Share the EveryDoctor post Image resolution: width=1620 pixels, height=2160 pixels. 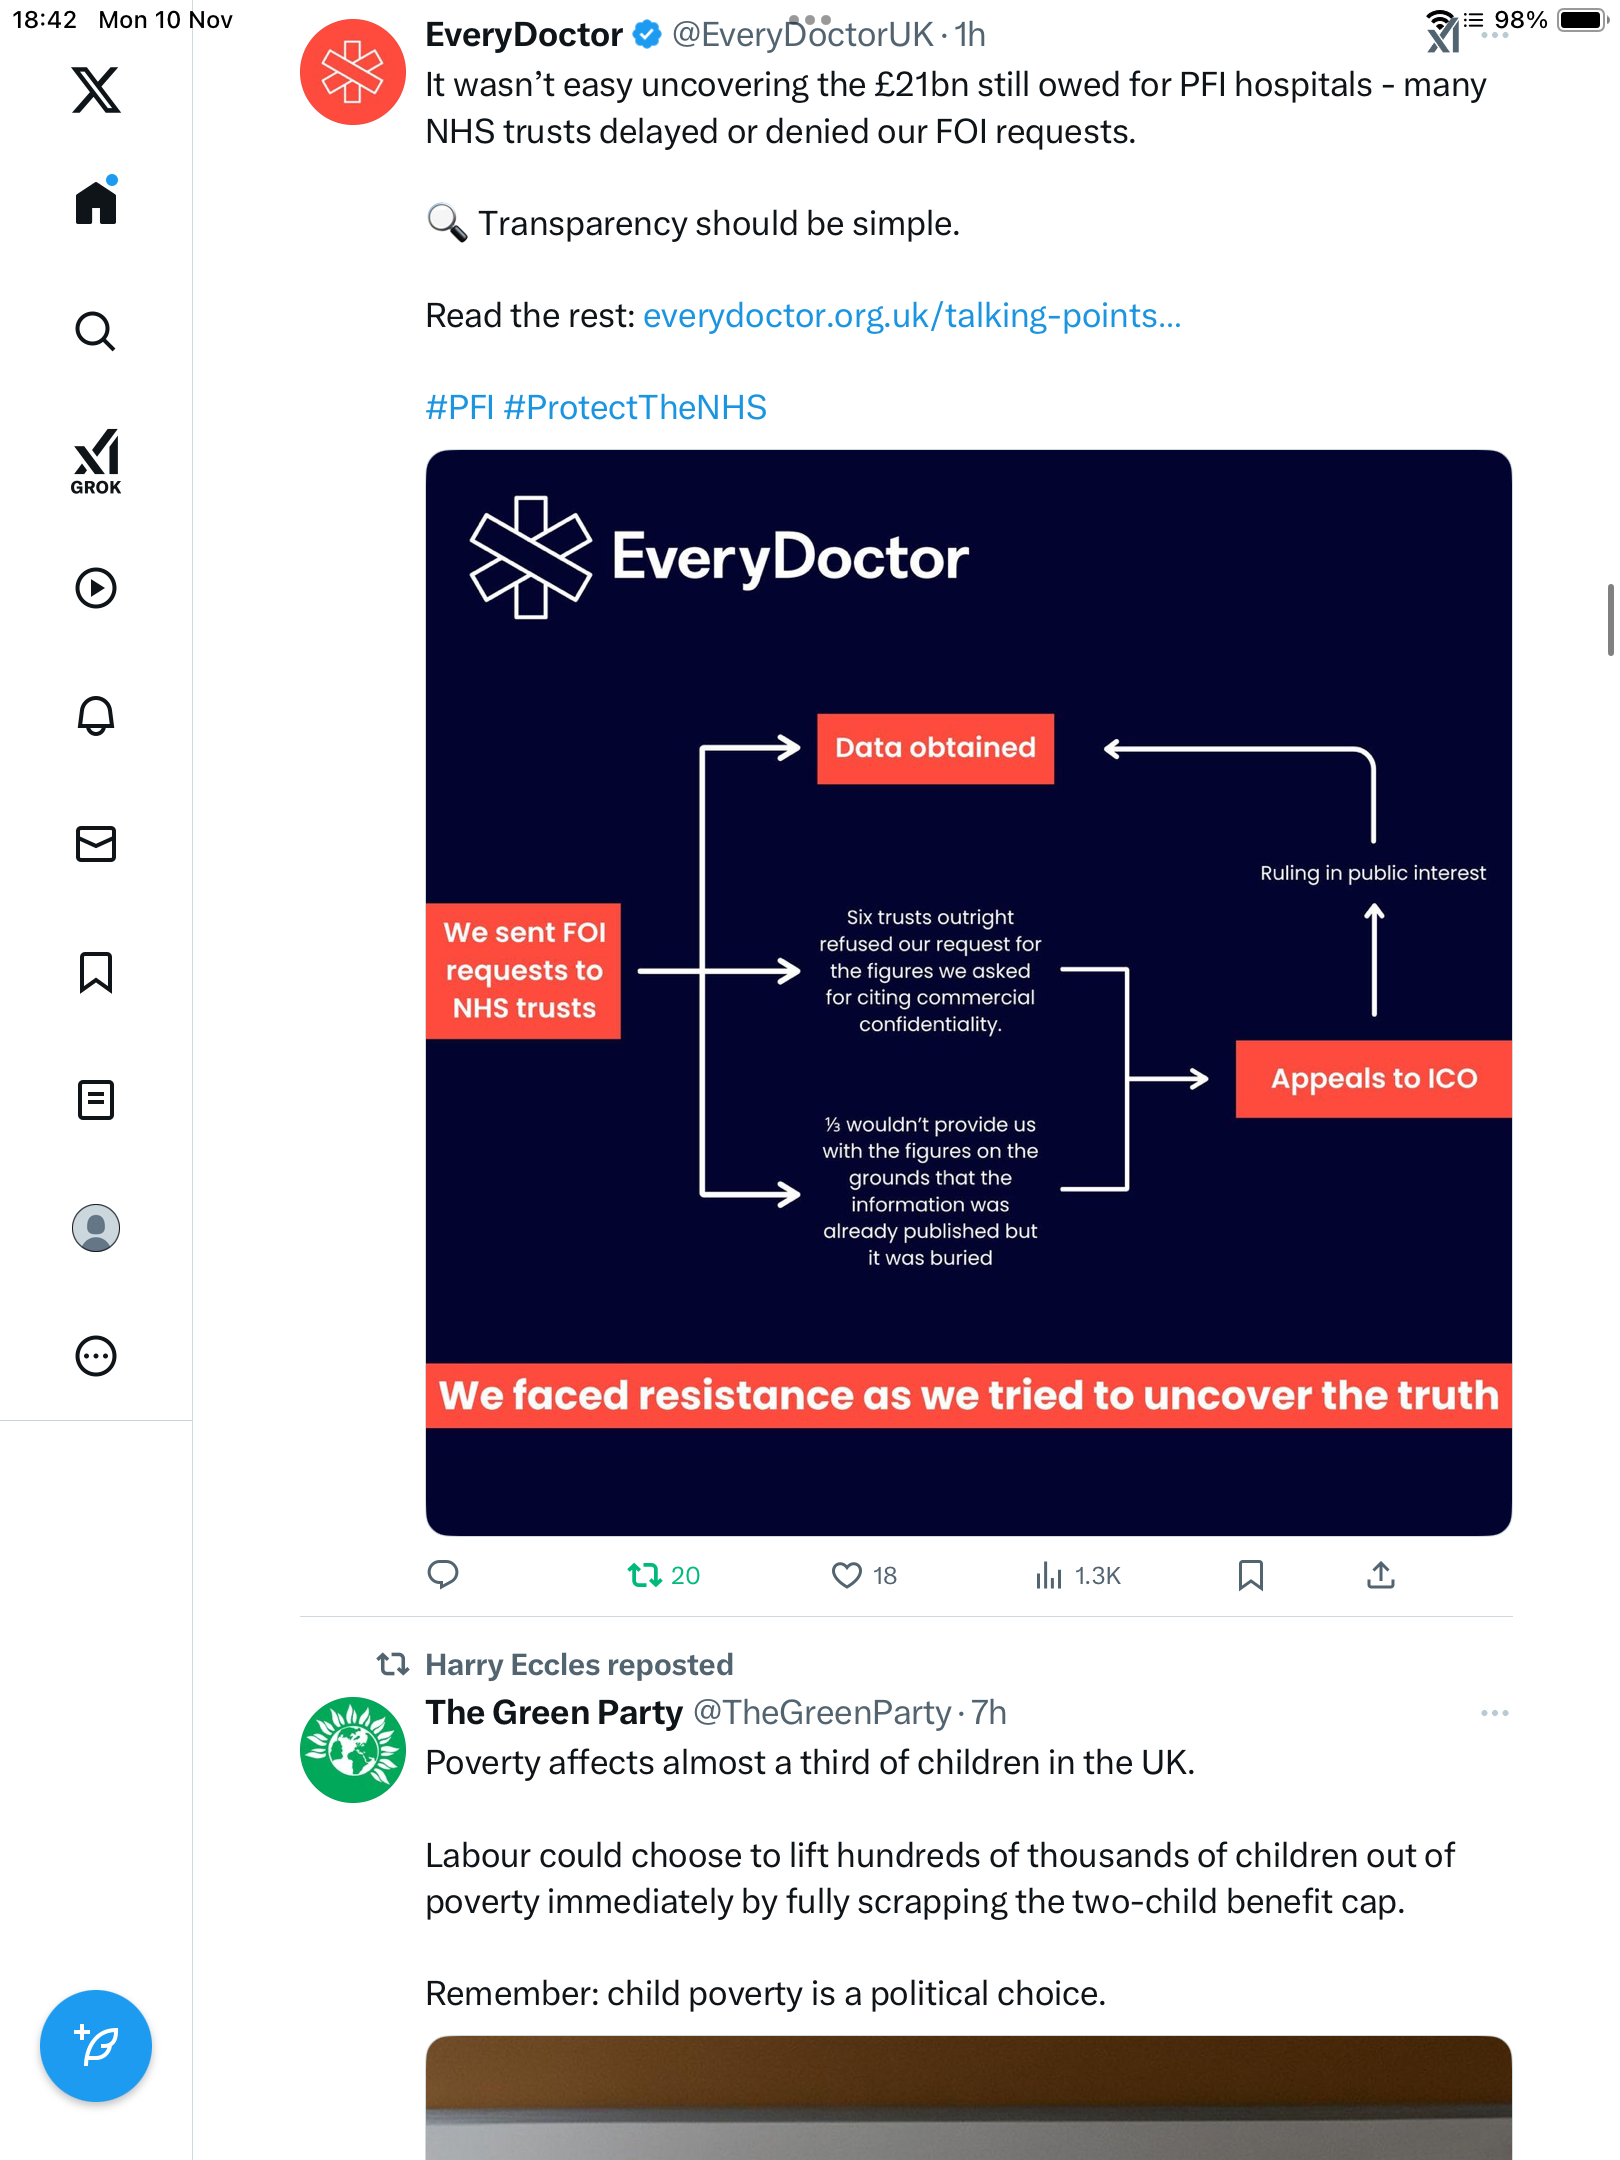[x=1380, y=1575]
